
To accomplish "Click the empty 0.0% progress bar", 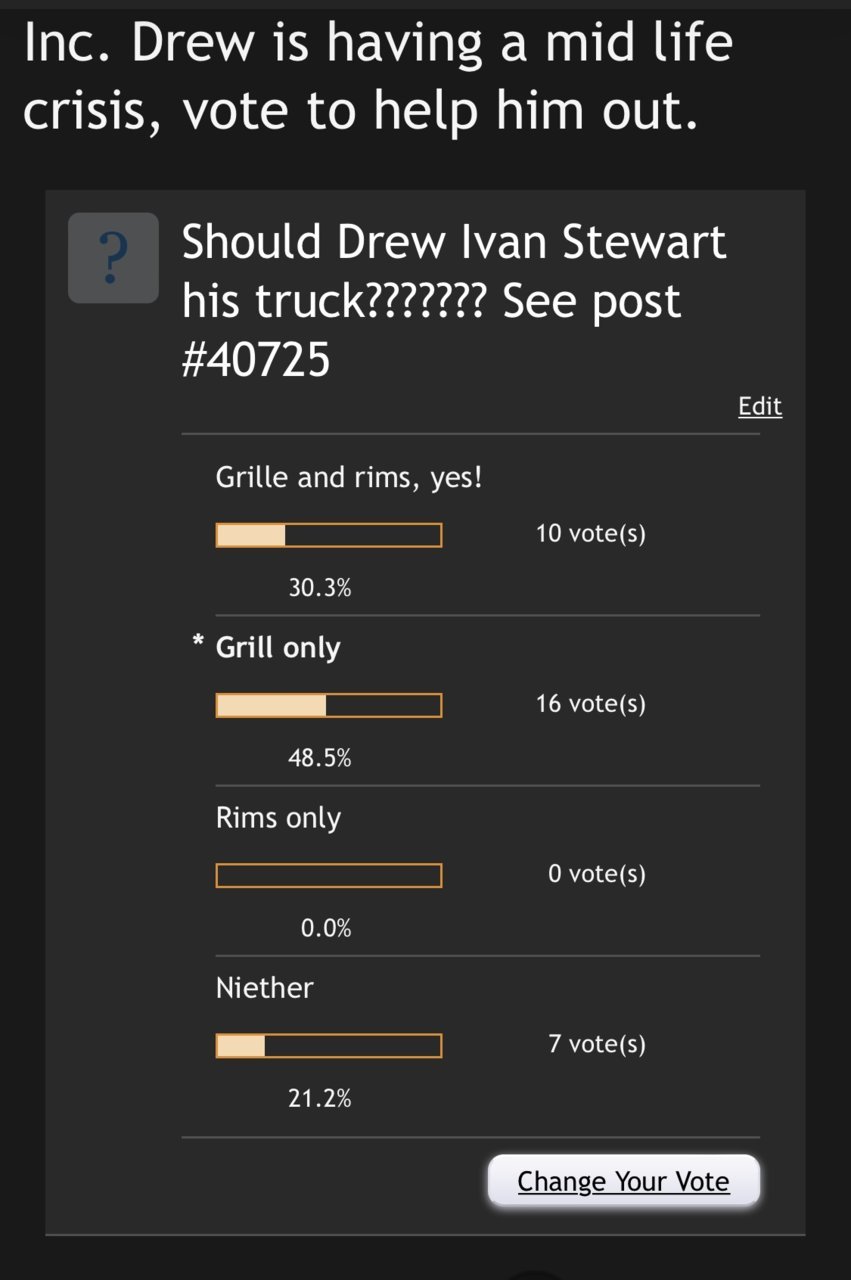I will point(329,876).
